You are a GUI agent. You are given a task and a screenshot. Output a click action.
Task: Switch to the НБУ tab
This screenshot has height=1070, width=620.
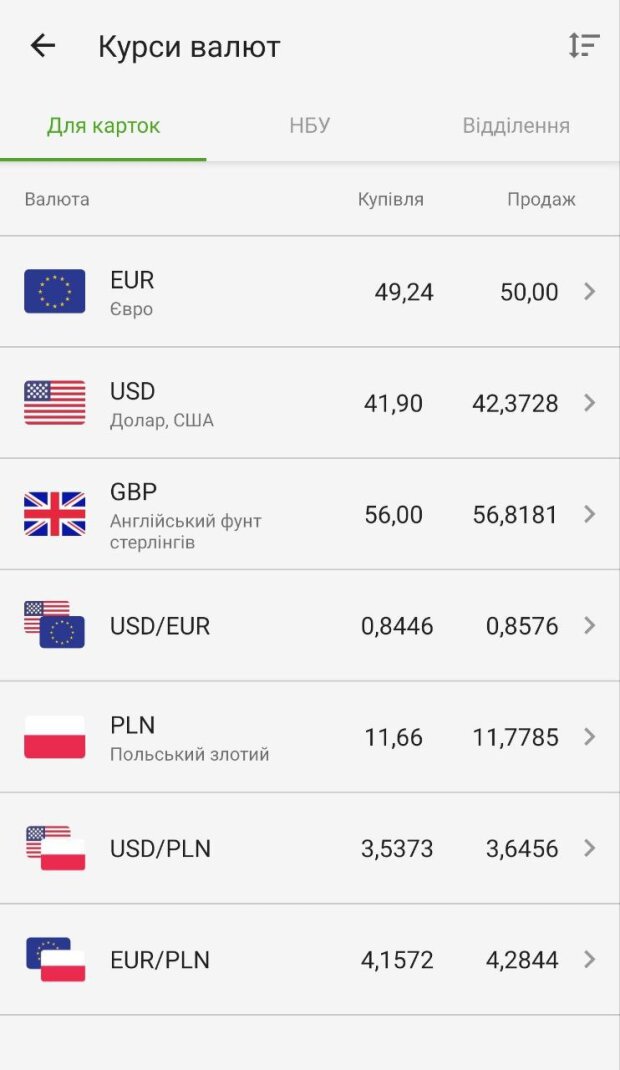click(x=310, y=126)
